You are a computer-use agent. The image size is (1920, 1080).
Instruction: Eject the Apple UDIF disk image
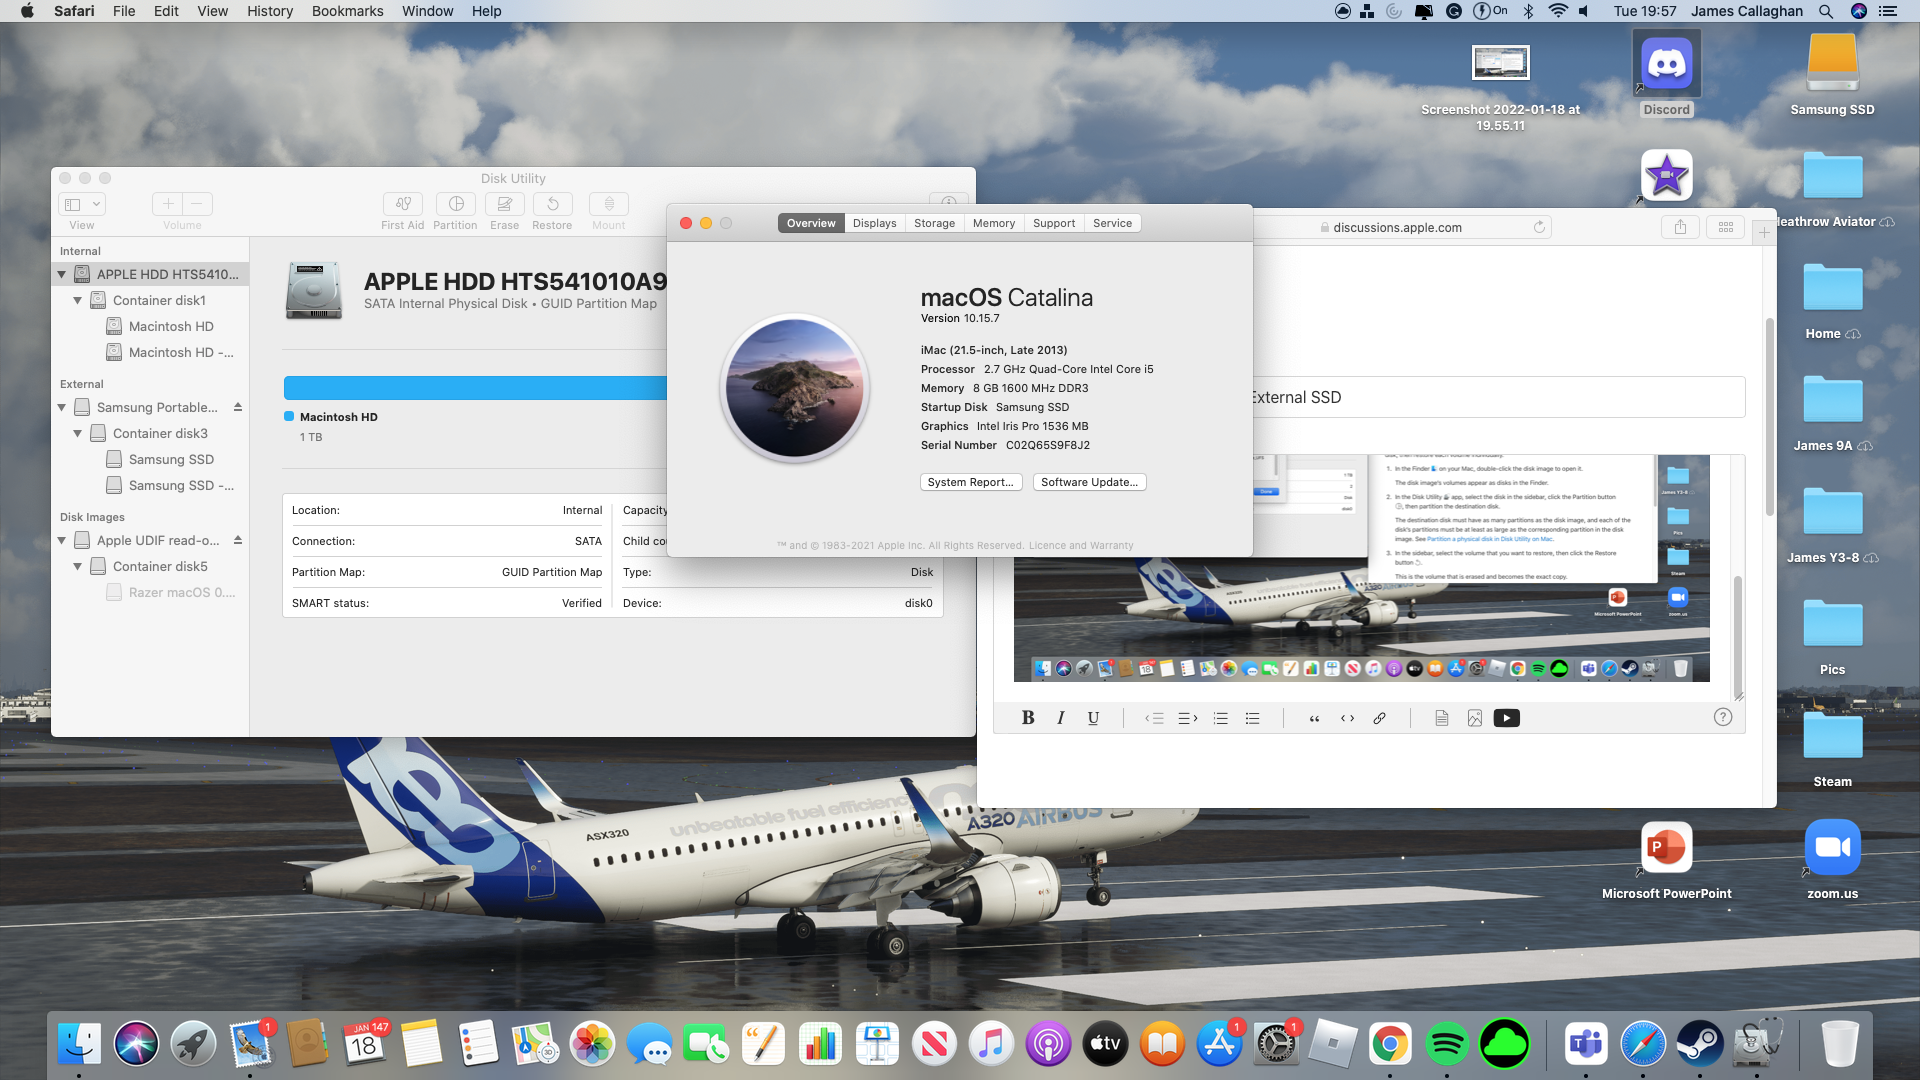pos(238,540)
